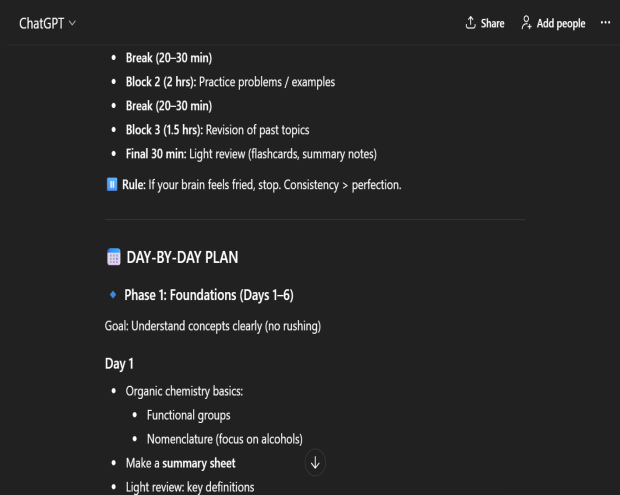Click the scroll-to-bottom arrow button
The width and height of the screenshot is (620, 495).
click(x=316, y=462)
